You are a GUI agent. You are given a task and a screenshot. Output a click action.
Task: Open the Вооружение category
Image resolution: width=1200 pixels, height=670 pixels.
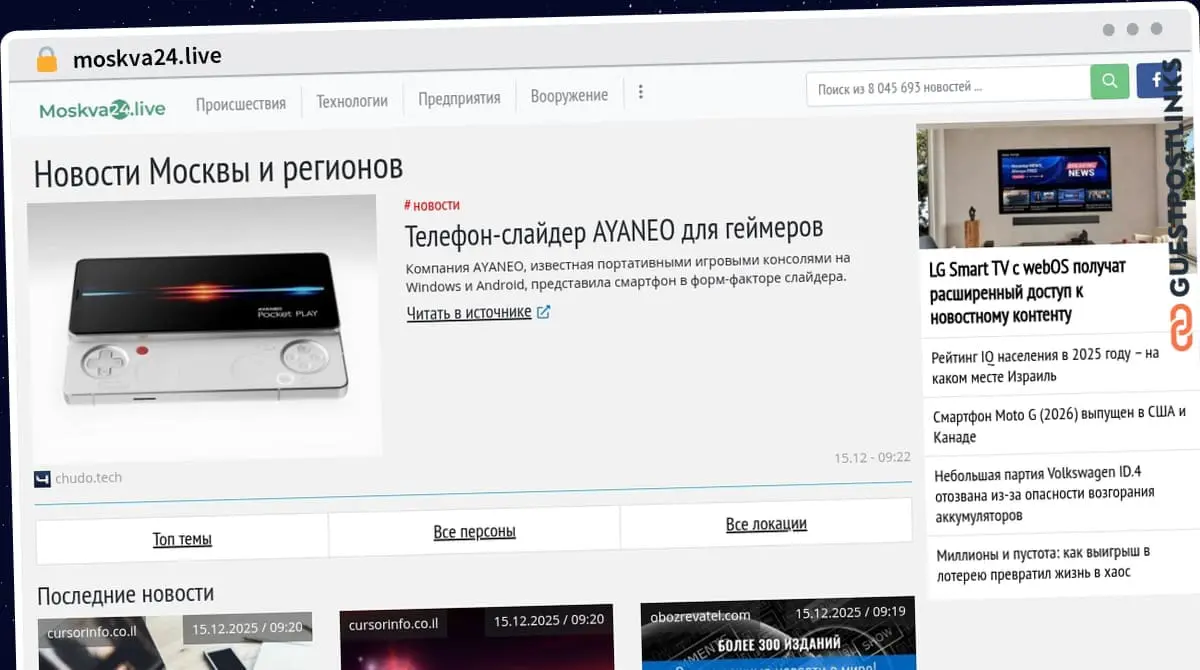coord(569,96)
